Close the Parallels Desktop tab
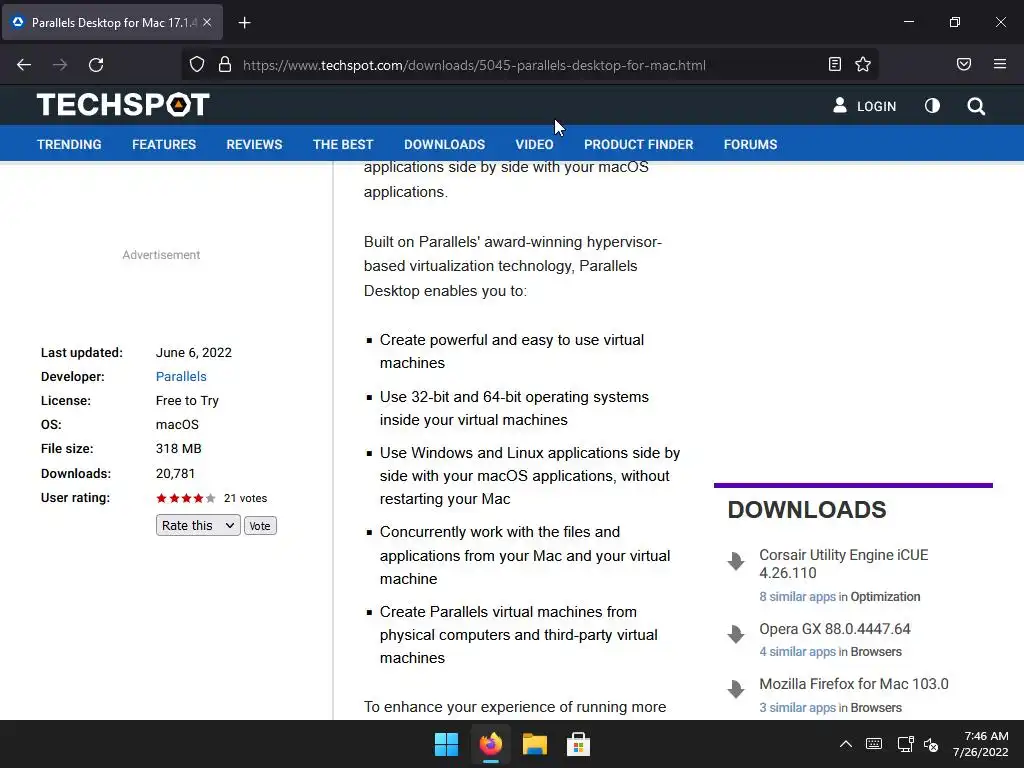This screenshot has height=768, width=1024. [207, 22]
